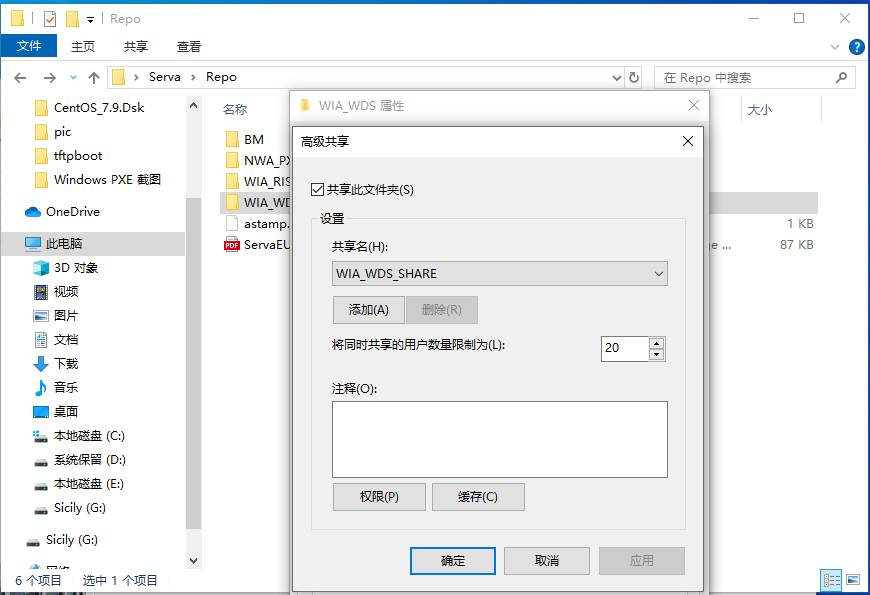870x595 pixels.
Task: Open the help question mark icon
Action: coord(857,46)
